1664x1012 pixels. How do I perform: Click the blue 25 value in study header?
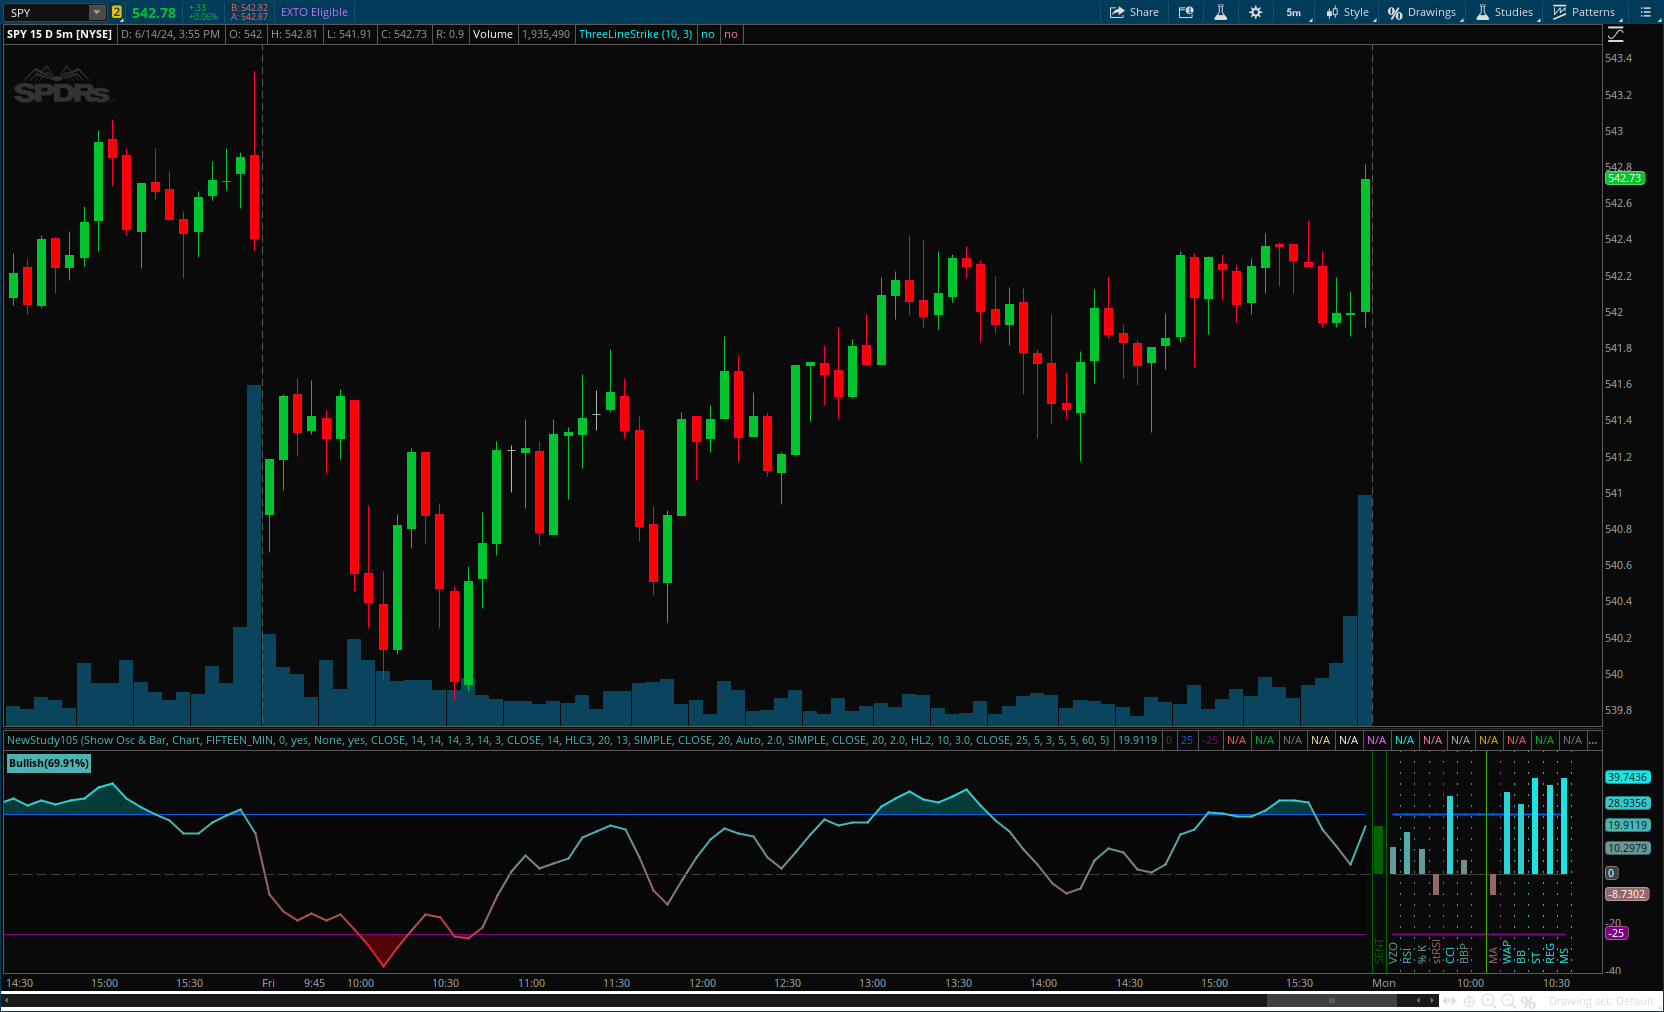[1187, 740]
